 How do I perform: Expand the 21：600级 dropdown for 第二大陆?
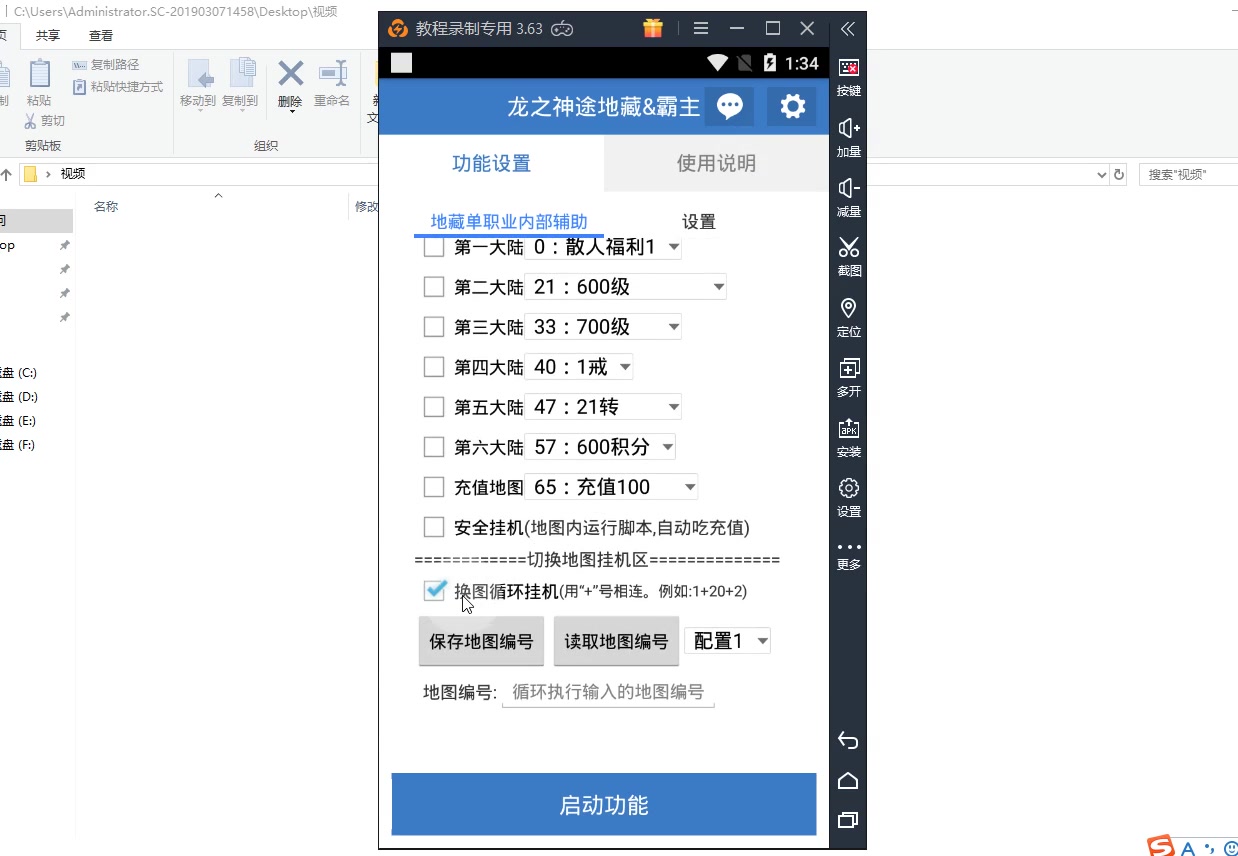[625, 287]
